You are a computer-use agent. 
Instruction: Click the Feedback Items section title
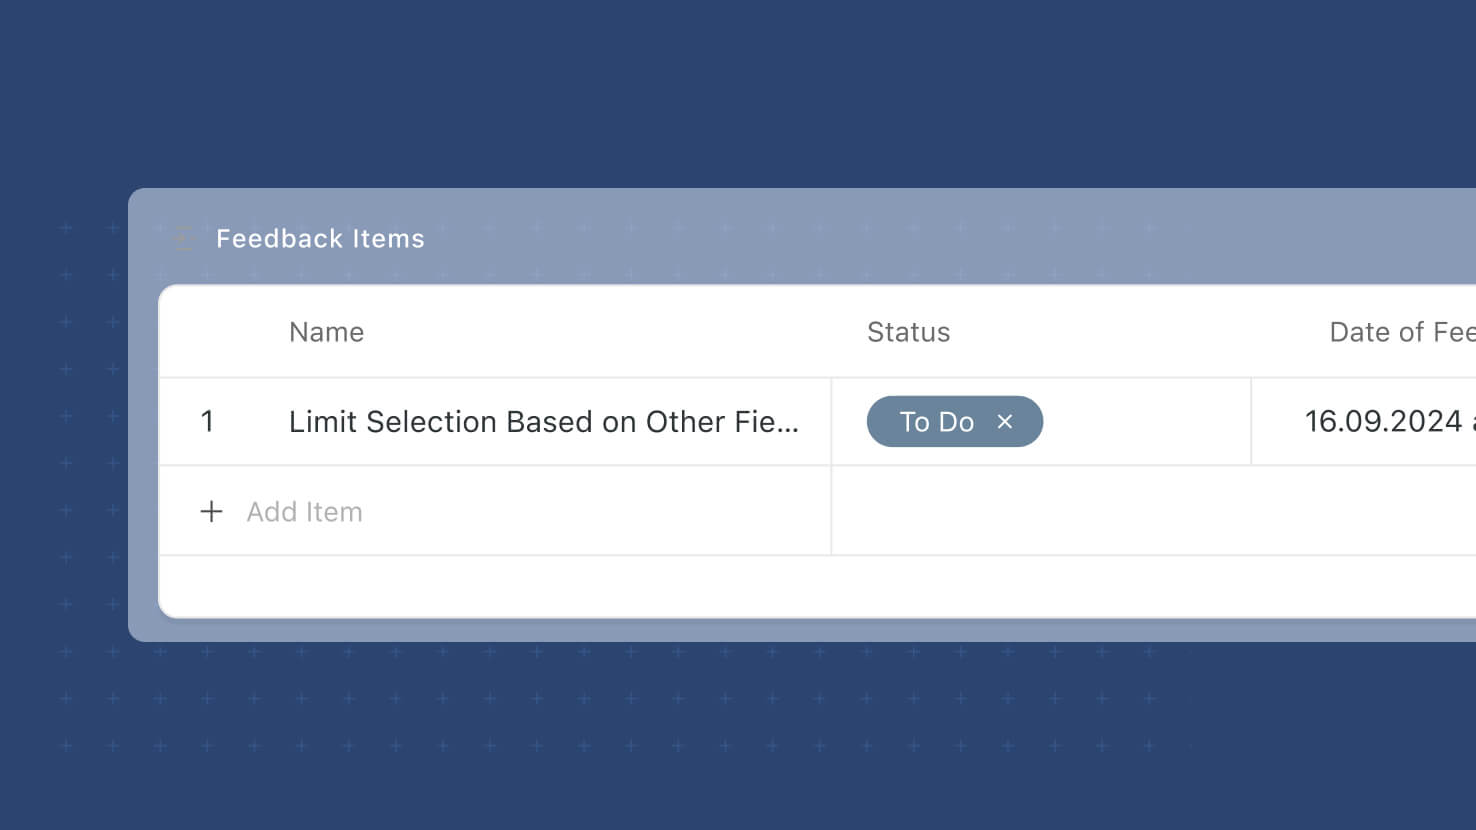coord(320,238)
